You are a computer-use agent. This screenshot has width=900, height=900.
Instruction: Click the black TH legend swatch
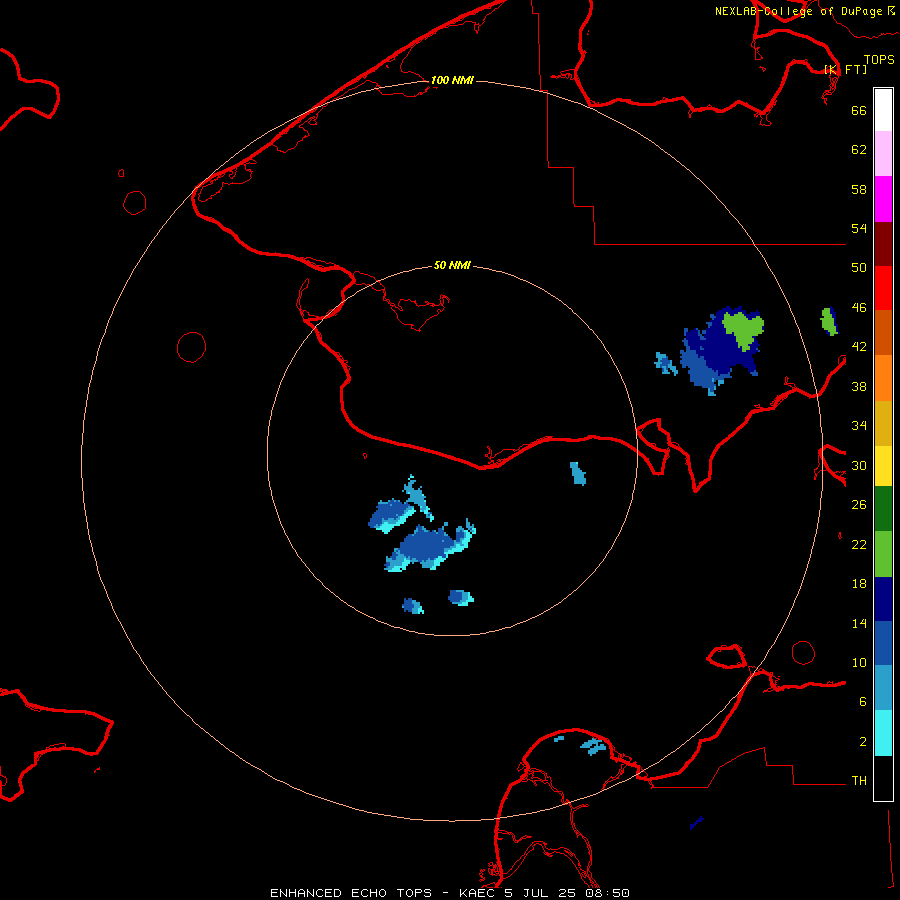tap(883, 778)
